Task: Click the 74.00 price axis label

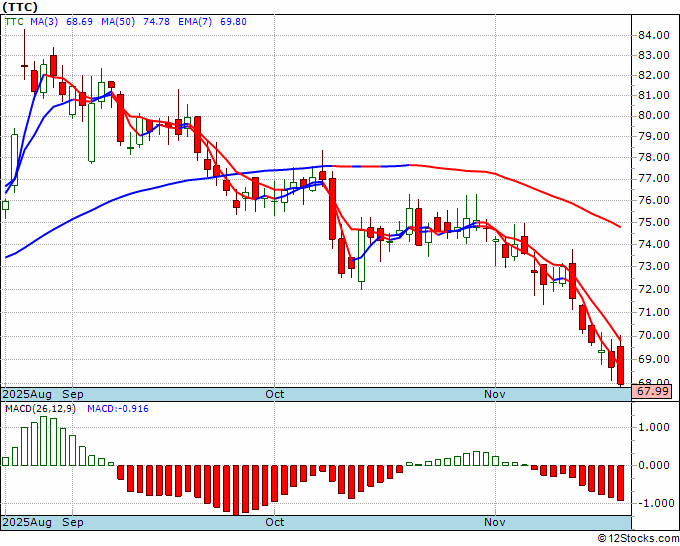Action: coord(654,245)
